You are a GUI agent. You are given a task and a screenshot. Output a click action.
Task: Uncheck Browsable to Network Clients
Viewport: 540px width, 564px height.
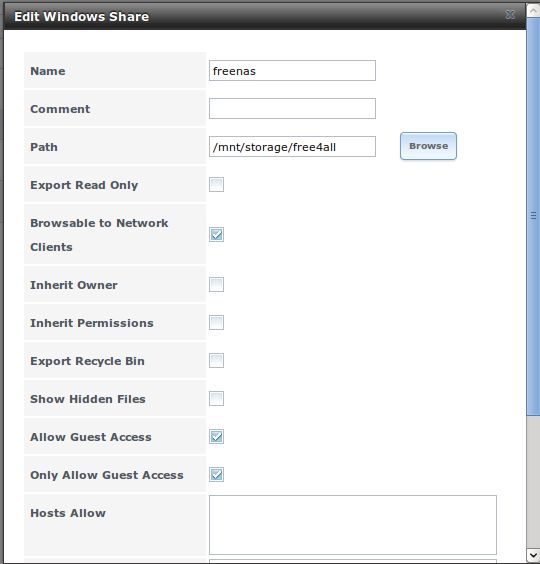(216, 235)
